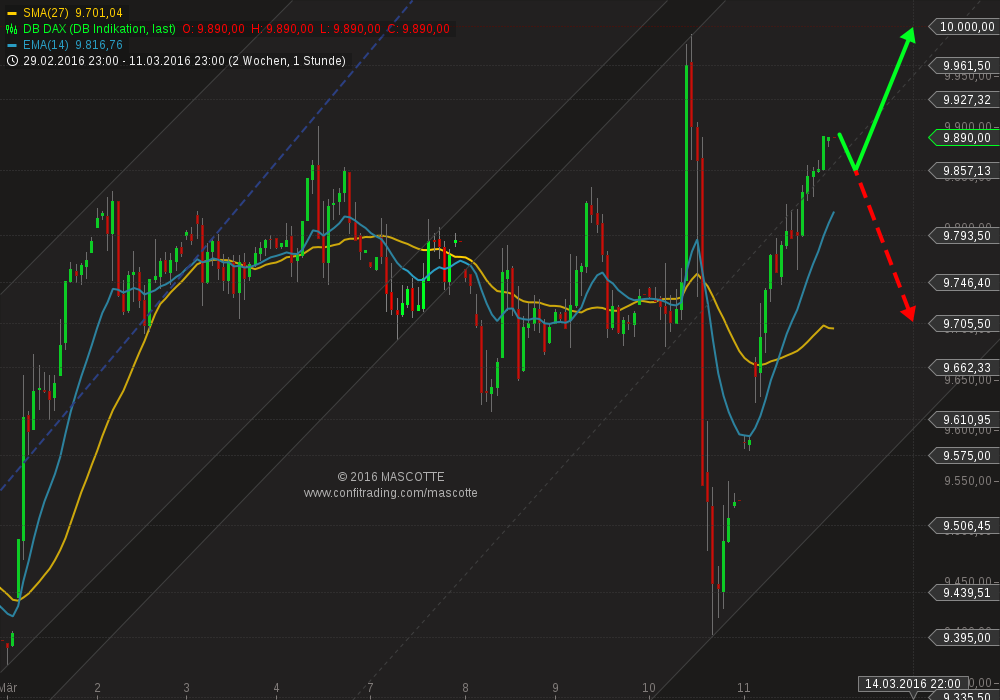Click the 9.746,40 price level tag
The width and height of the screenshot is (1000, 700).
coord(964,282)
